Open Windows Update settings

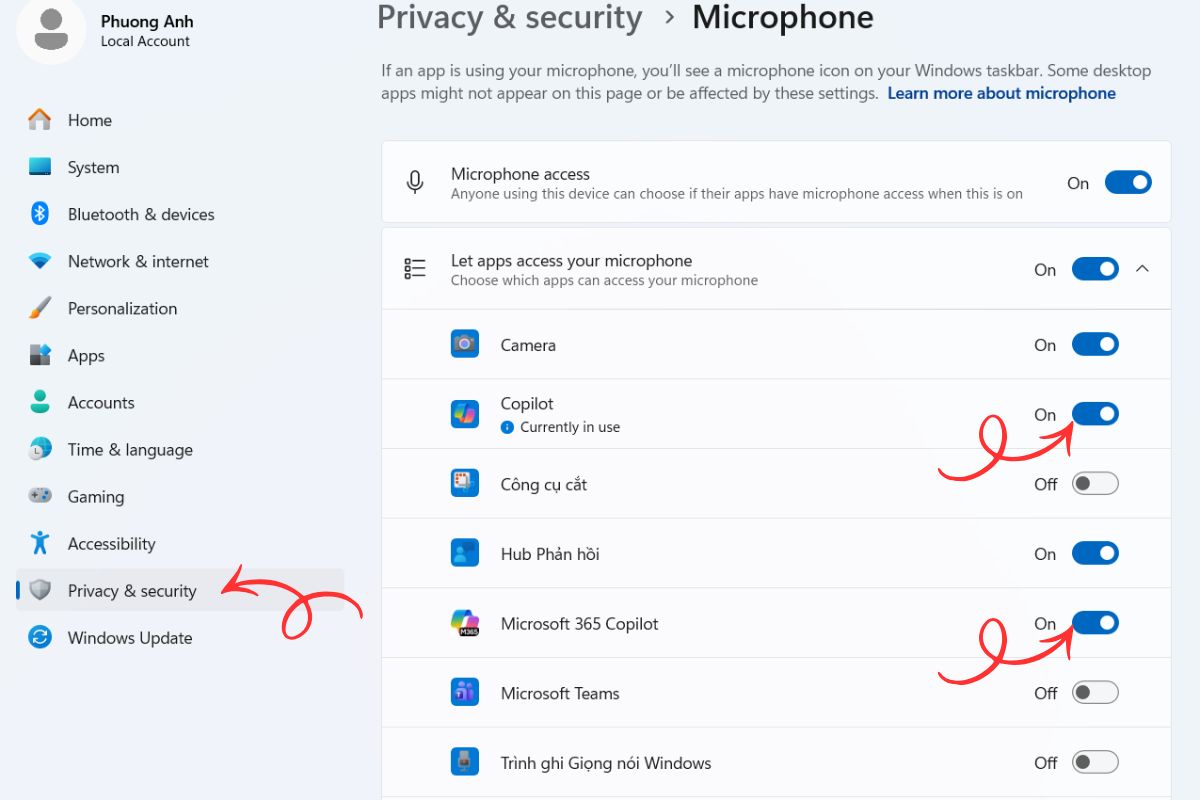coord(129,638)
